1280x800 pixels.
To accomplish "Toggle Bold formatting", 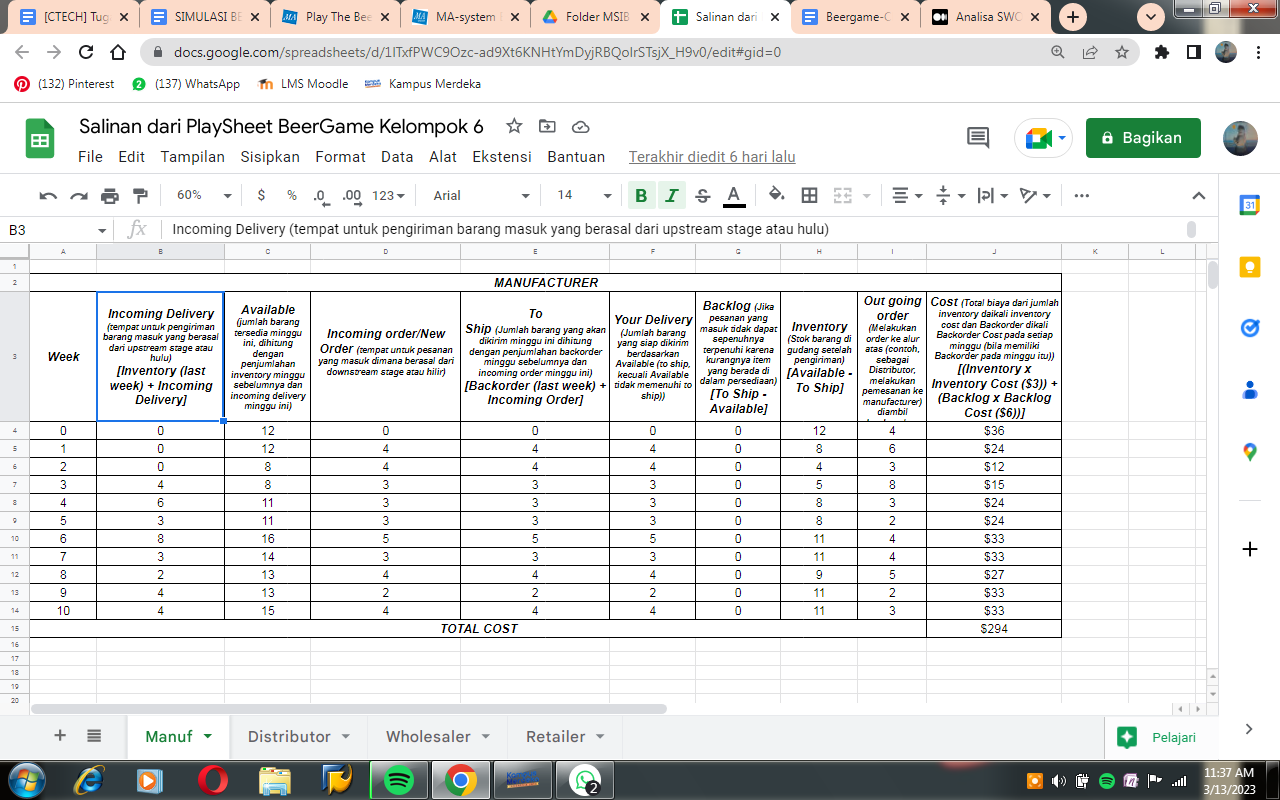I will 641,195.
